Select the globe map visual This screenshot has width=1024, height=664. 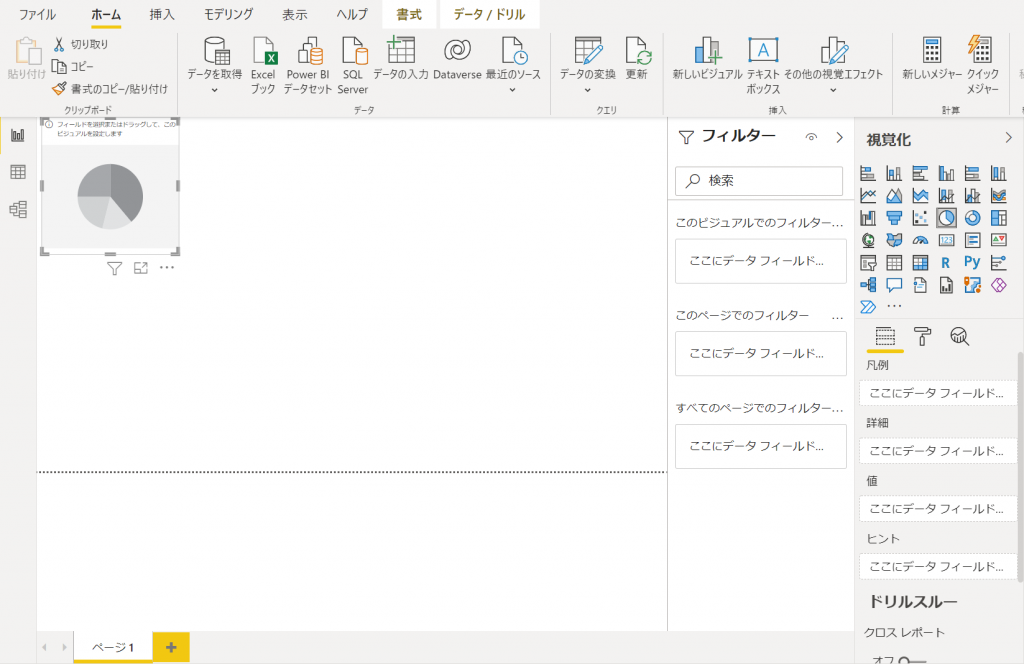tap(868, 240)
